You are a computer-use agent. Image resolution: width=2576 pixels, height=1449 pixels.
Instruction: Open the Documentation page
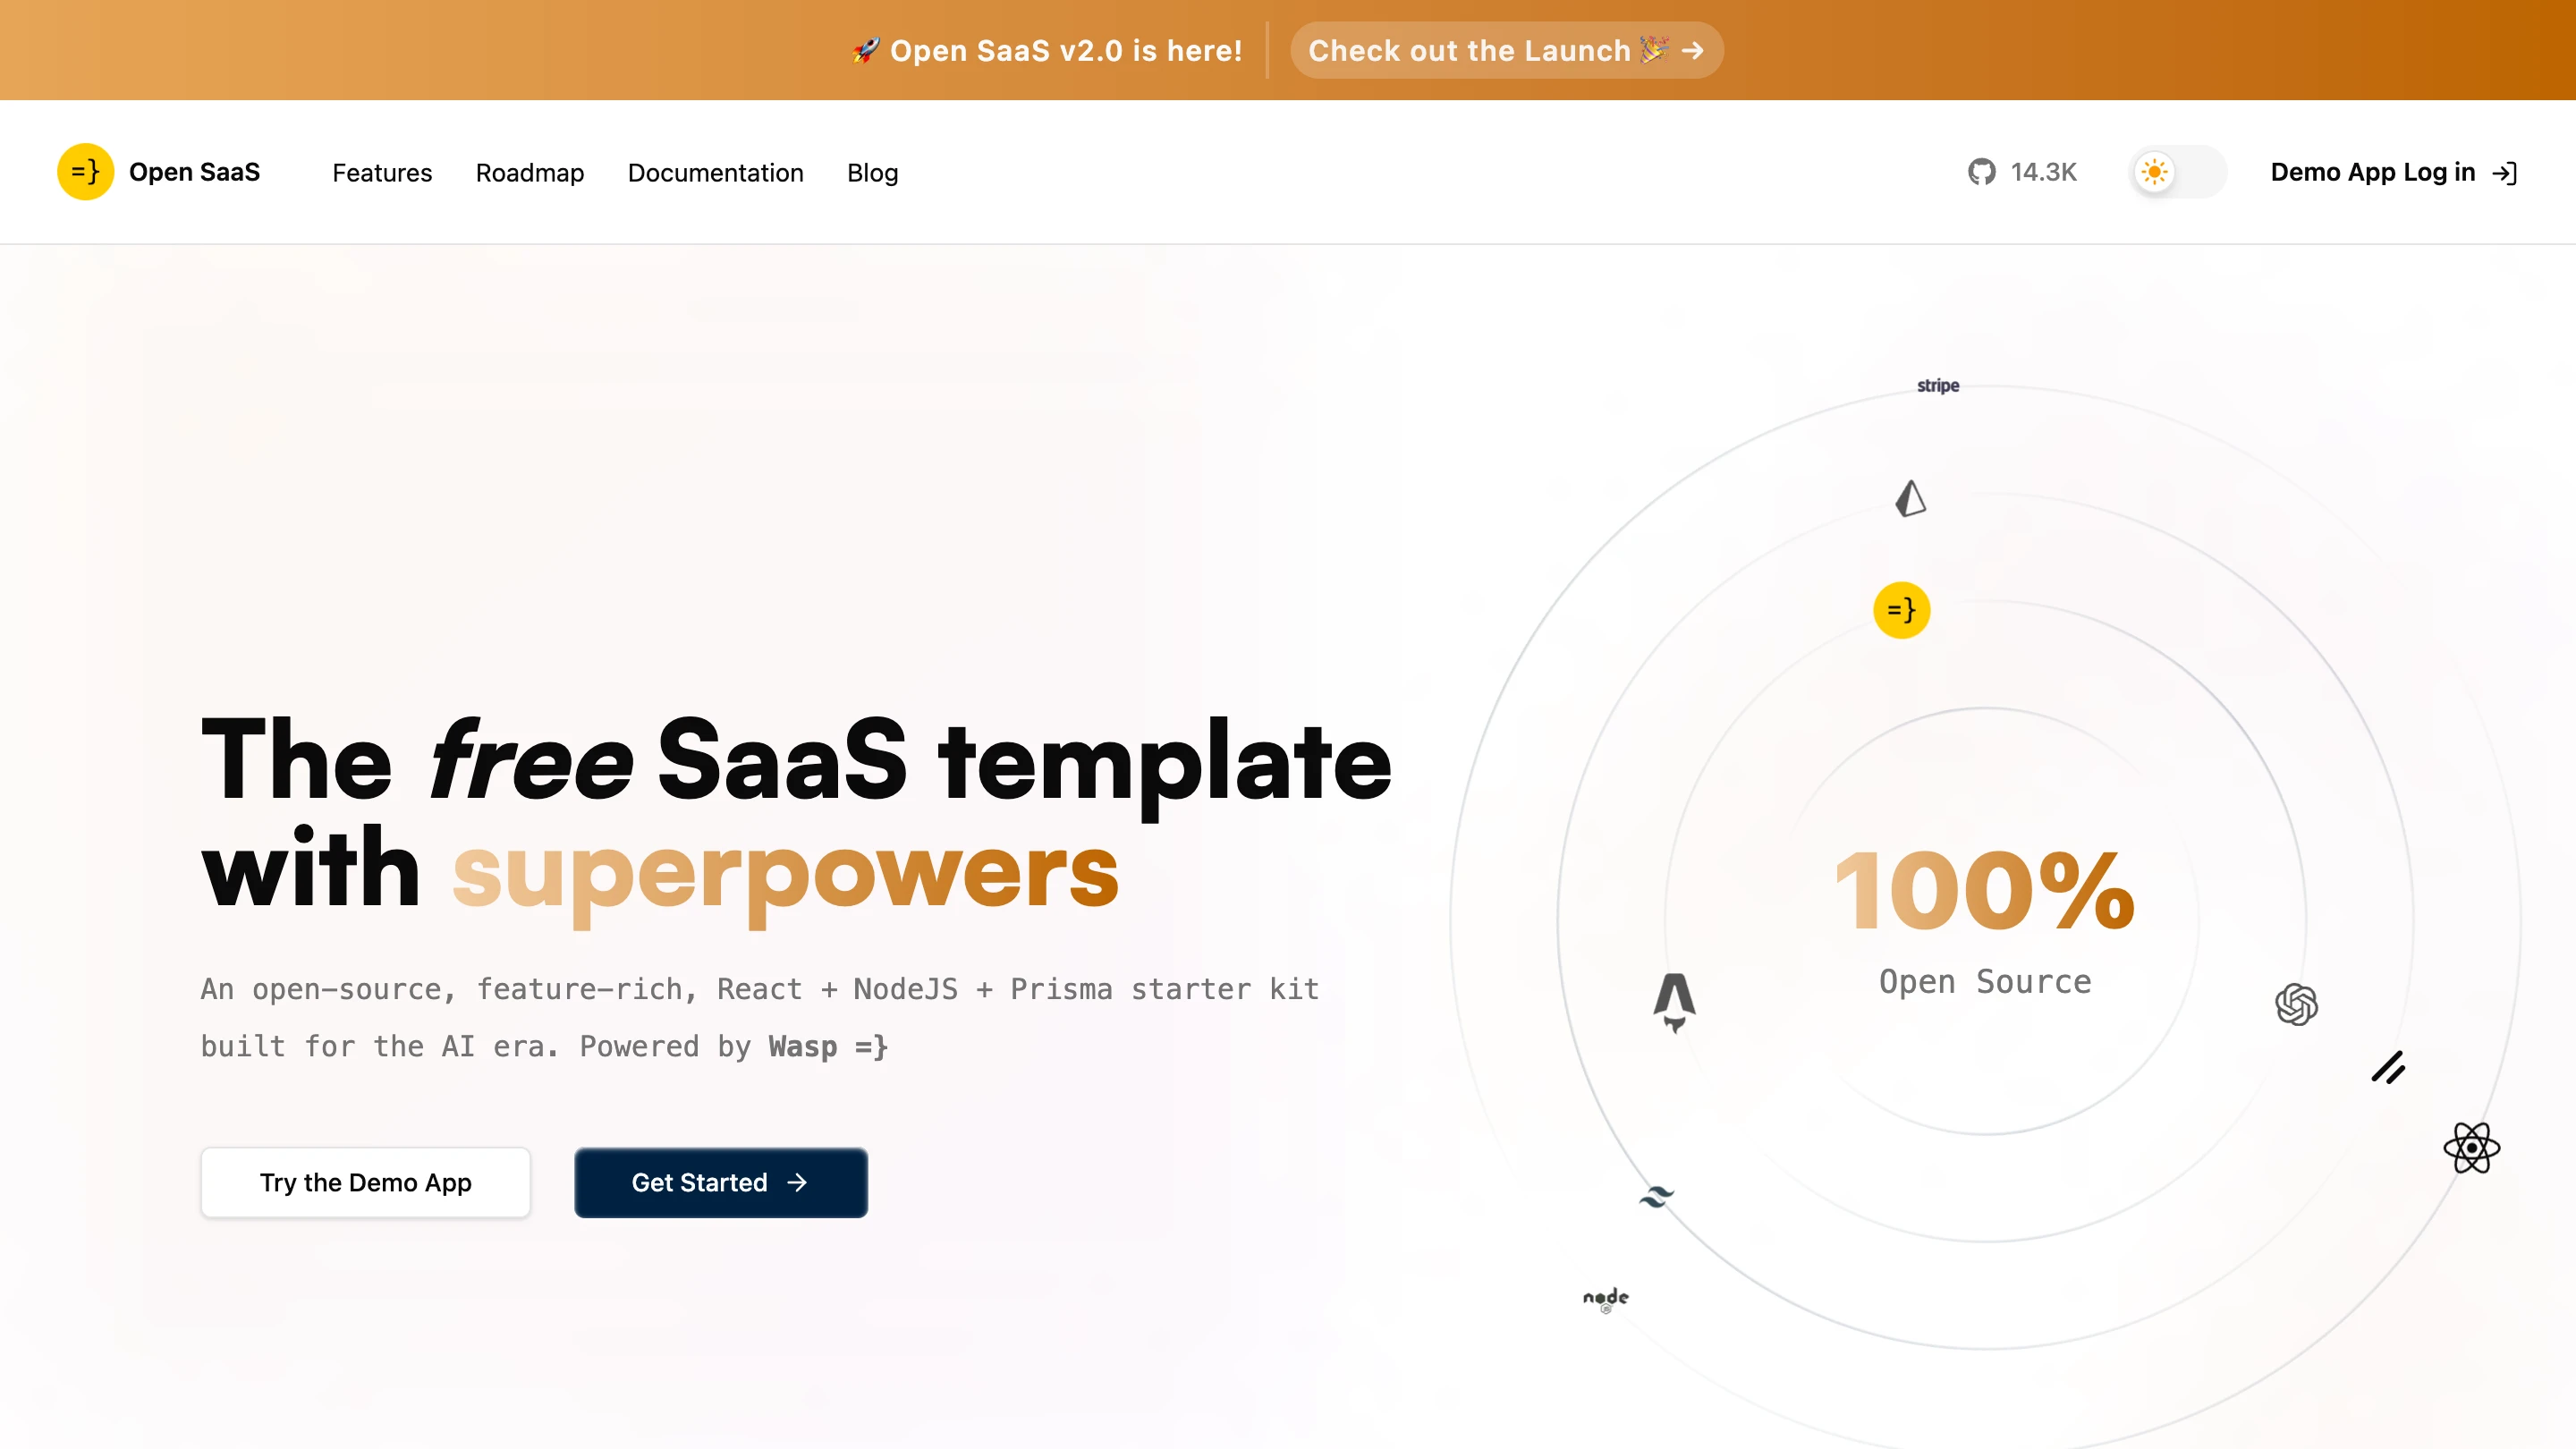715,172
